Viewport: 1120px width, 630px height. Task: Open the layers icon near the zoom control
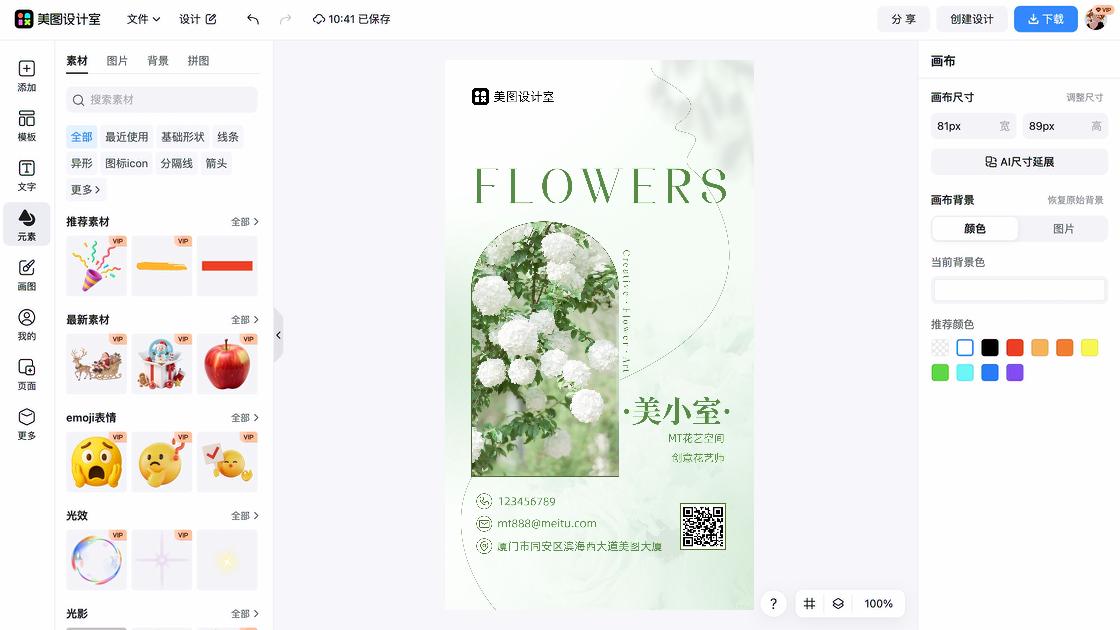[838, 604]
